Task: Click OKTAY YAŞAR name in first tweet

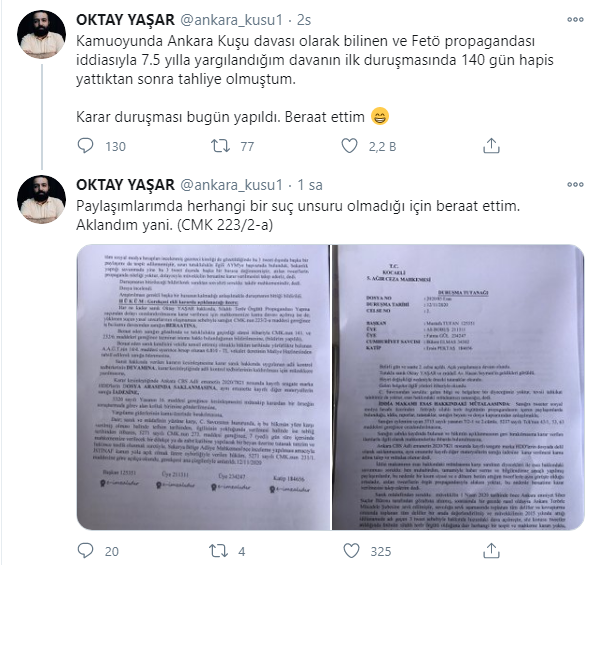Action: (125, 20)
